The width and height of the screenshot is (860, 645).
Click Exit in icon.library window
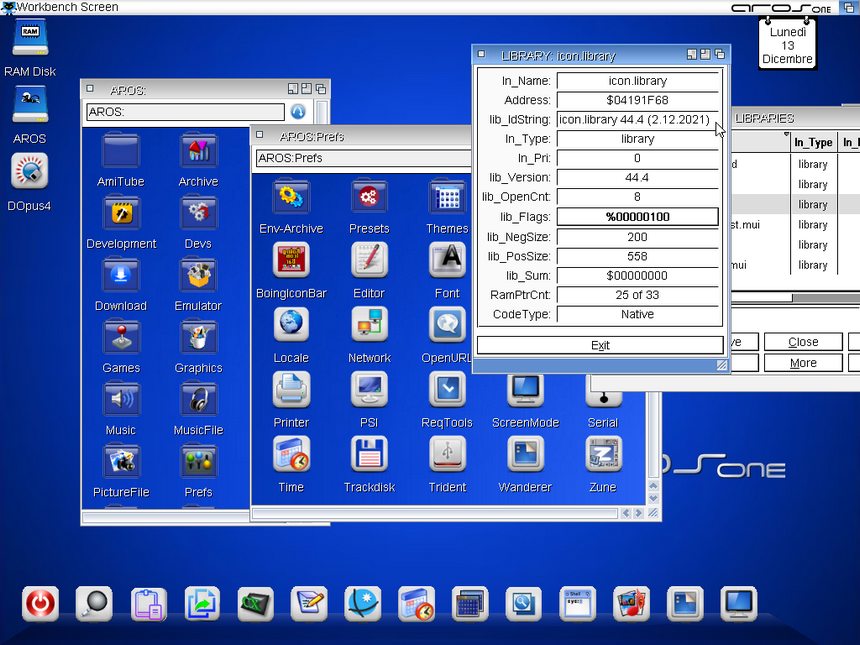pos(600,345)
